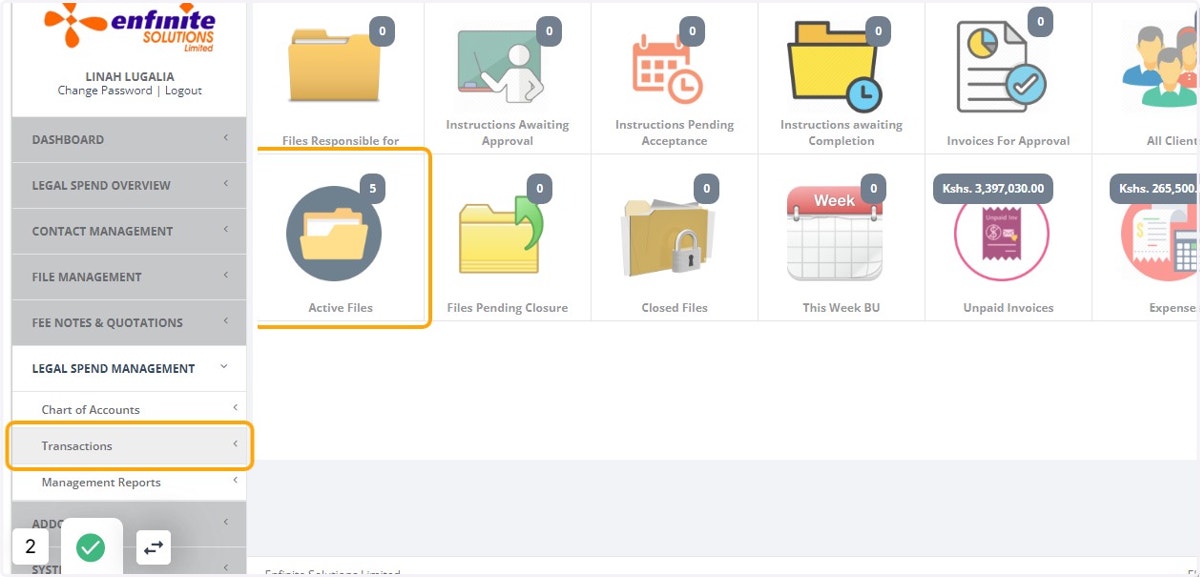Click the swap arrows icon button
This screenshot has height=577, width=1200.
pos(153,547)
